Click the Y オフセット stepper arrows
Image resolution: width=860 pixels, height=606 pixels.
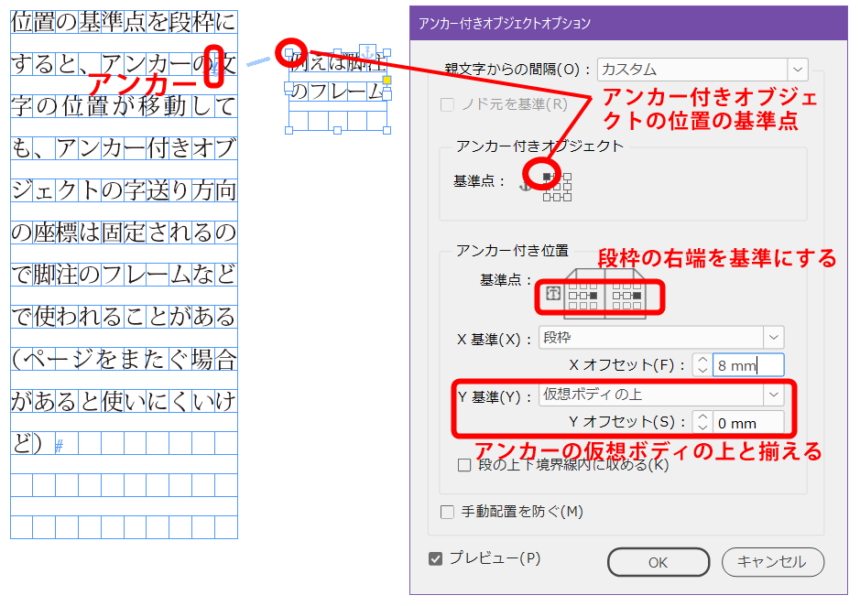pos(702,422)
